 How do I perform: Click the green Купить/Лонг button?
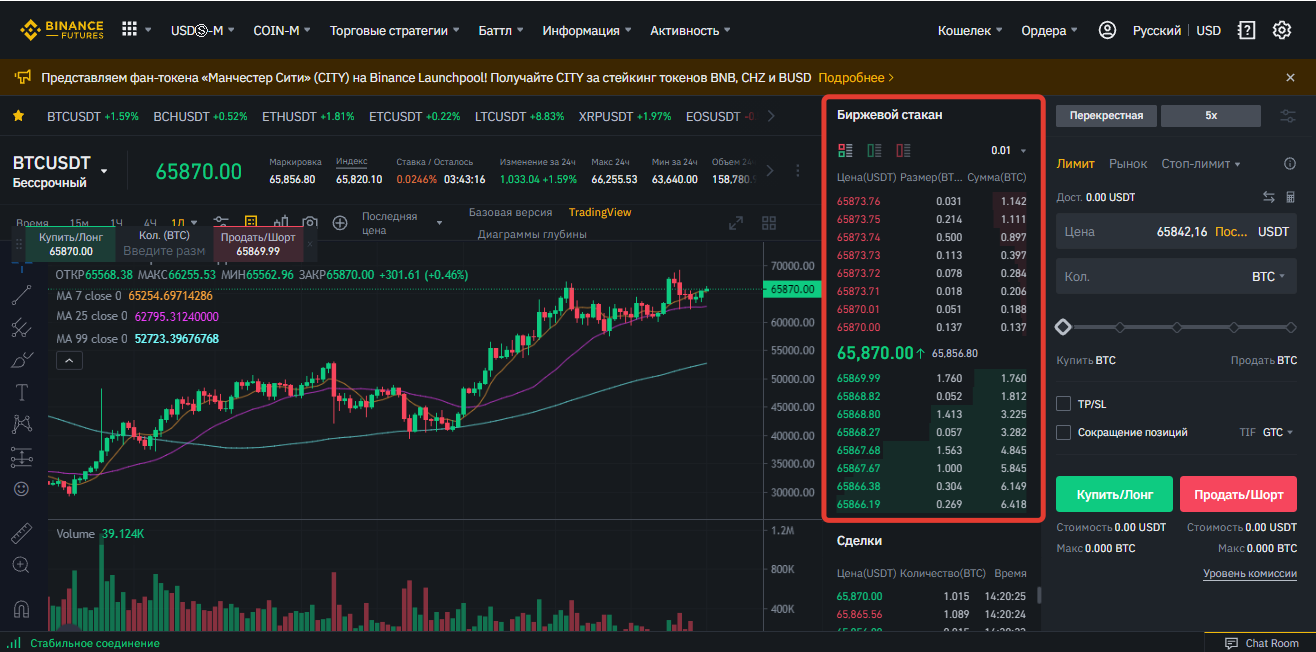(1114, 495)
